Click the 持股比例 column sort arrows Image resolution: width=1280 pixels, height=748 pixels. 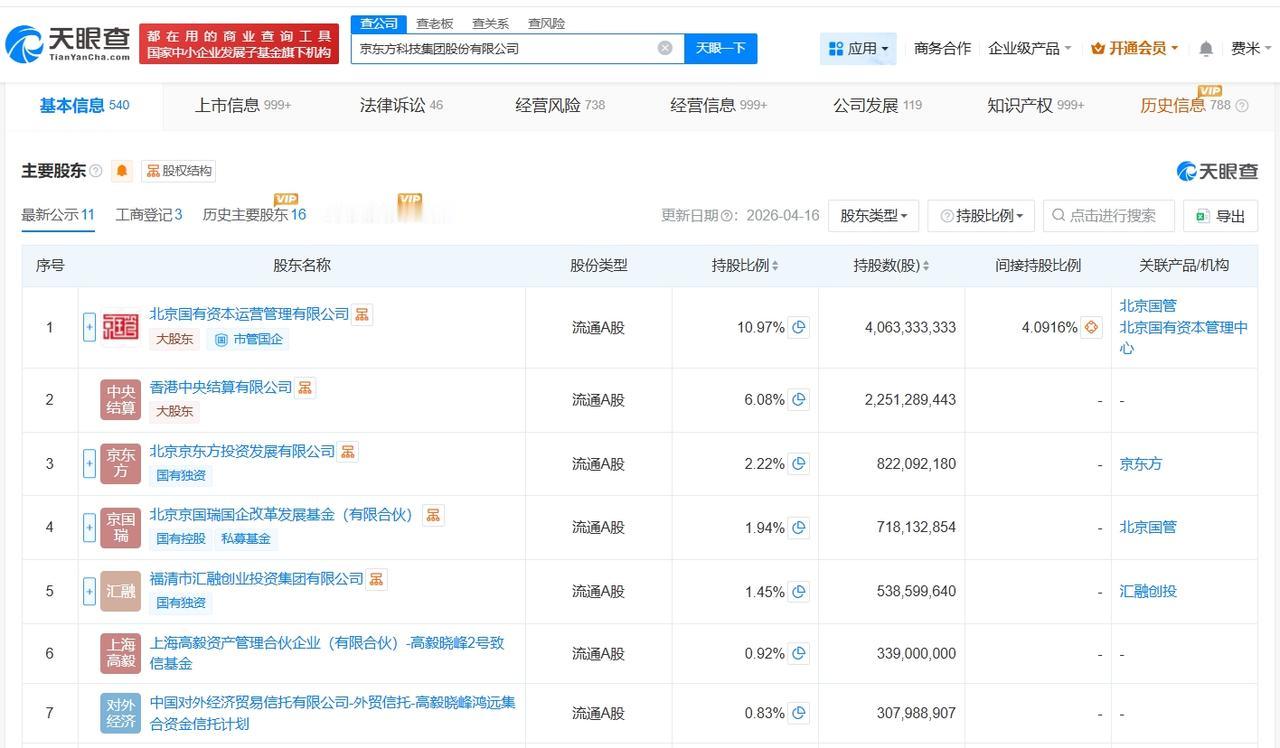(775, 266)
